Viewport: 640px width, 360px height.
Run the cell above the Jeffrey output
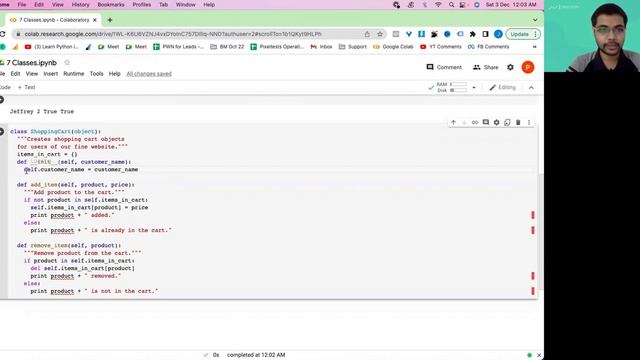click(2, 100)
